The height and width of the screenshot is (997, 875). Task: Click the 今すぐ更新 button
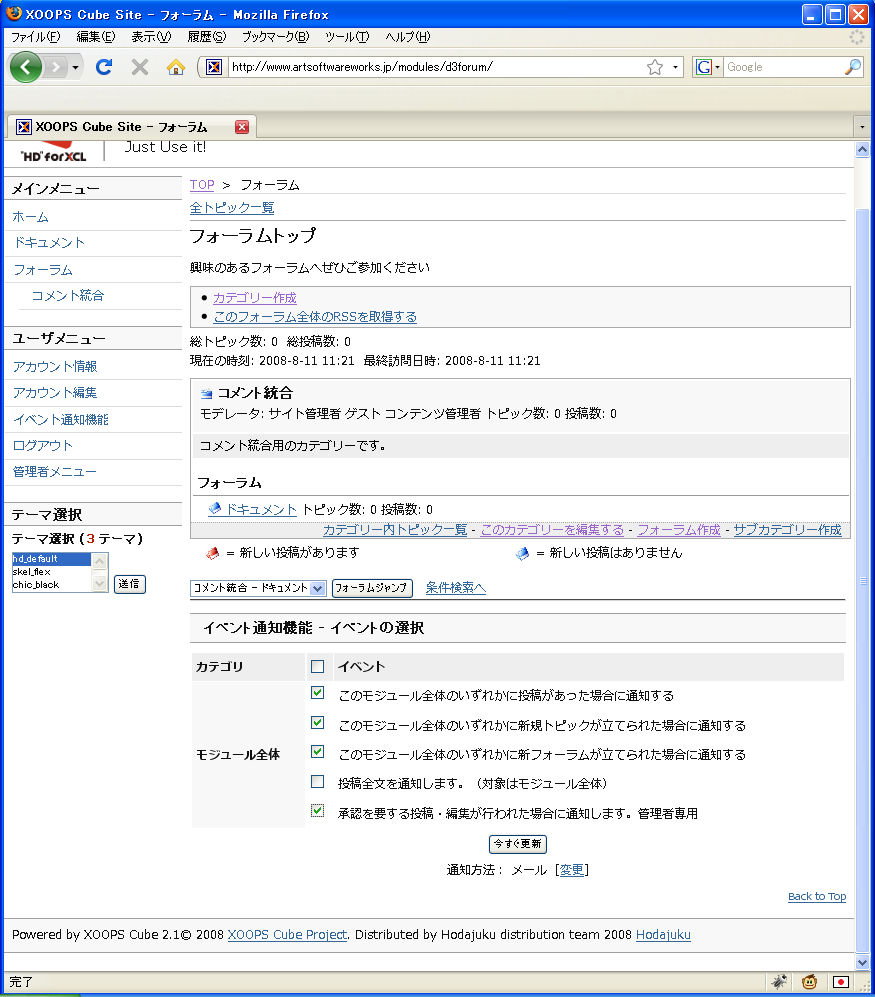pyautogui.click(x=517, y=844)
